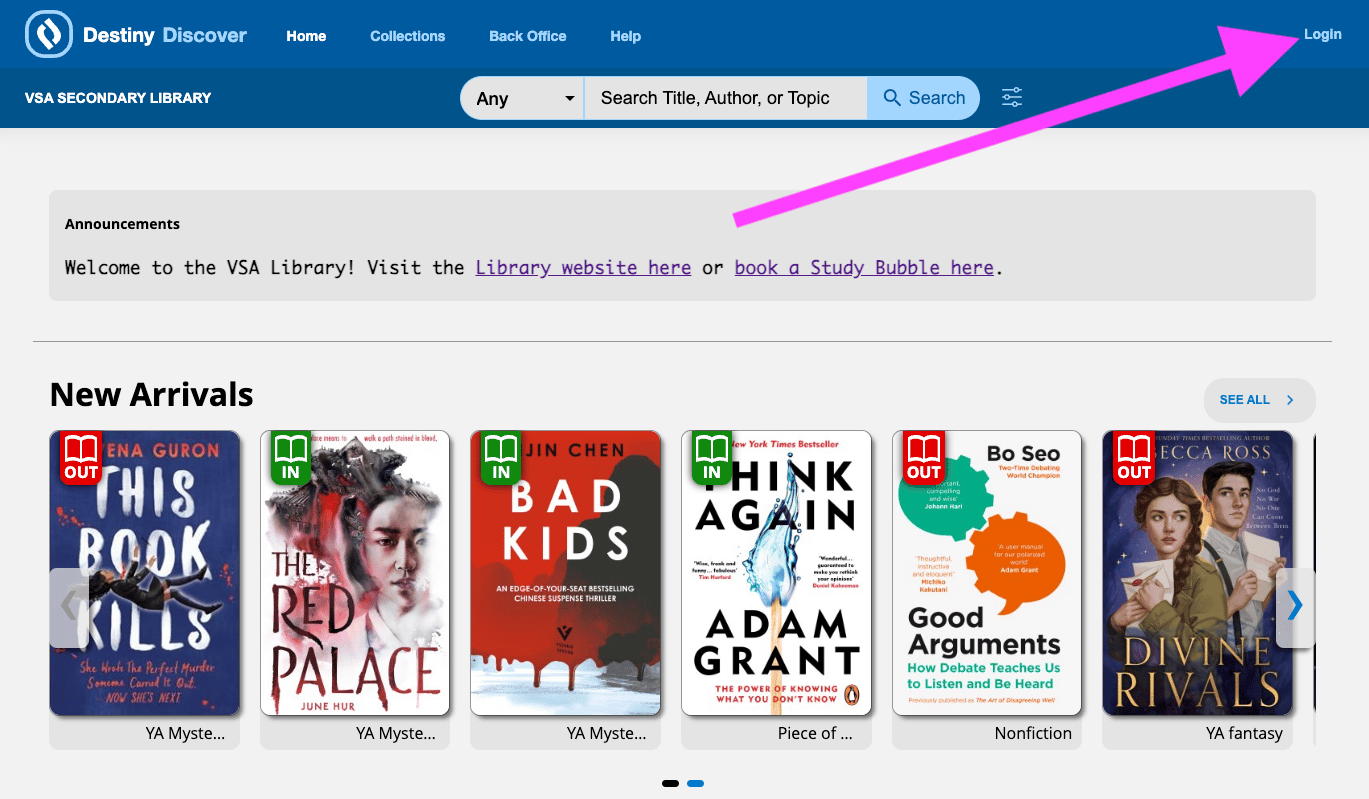Click the OUT badge on Good Arguments cover
The height and width of the screenshot is (799, 1369).
tap(923, 458)
